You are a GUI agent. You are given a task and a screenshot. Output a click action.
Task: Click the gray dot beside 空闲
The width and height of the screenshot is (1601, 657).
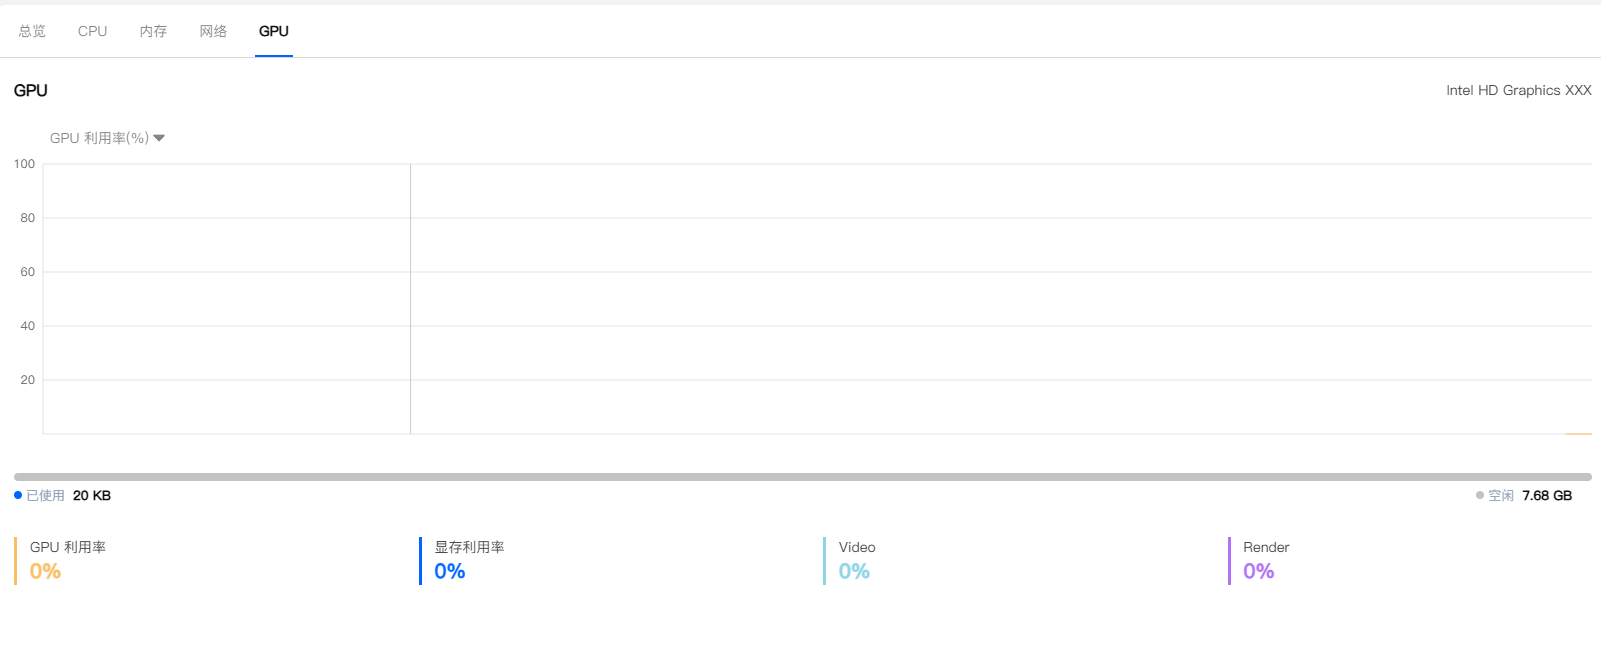pyautogui.click(x=1480, y=495)
